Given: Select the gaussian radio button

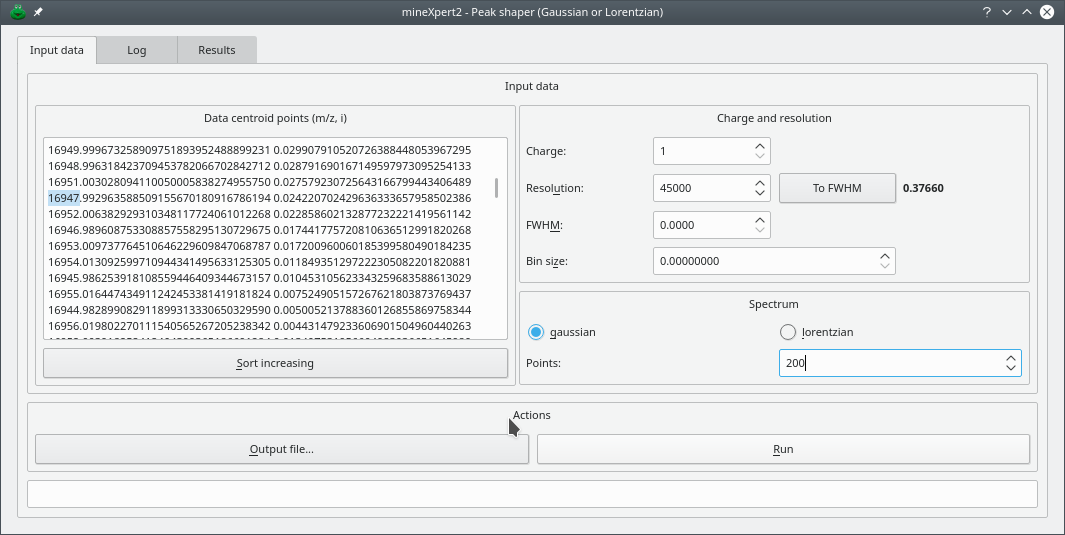Looking at the screenshot, I should [x=537, y=332].
